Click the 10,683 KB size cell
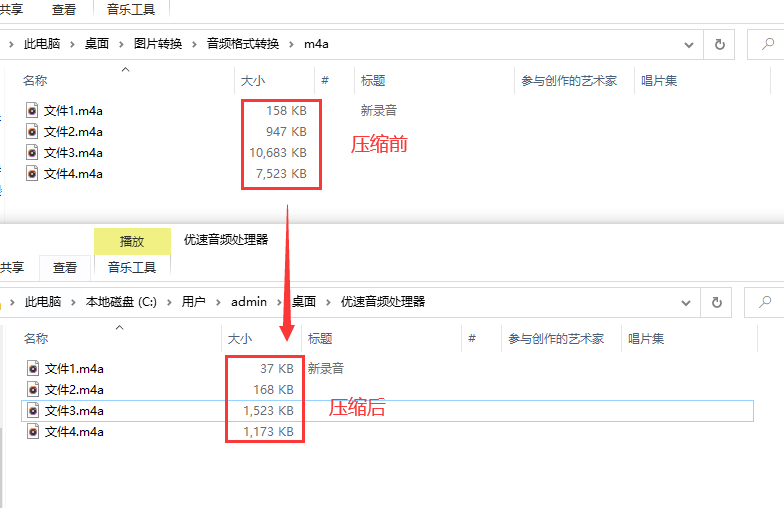 (x=278, y=152)
